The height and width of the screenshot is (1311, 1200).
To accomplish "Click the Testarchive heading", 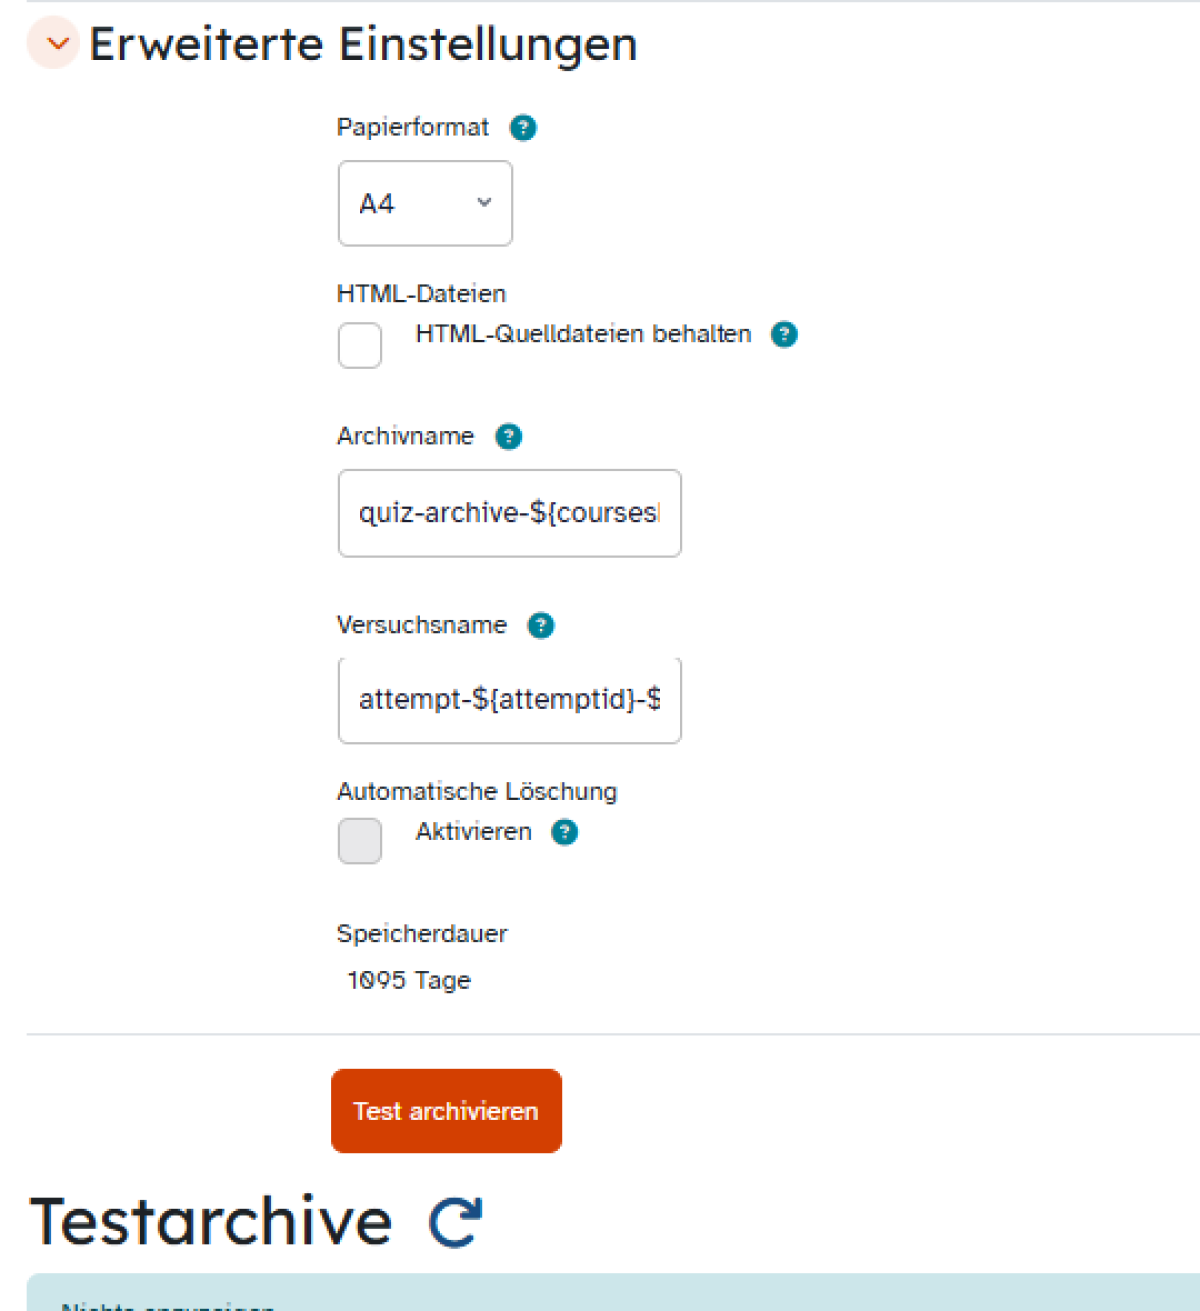I will pyautogui.click(x=211, y=1221).
